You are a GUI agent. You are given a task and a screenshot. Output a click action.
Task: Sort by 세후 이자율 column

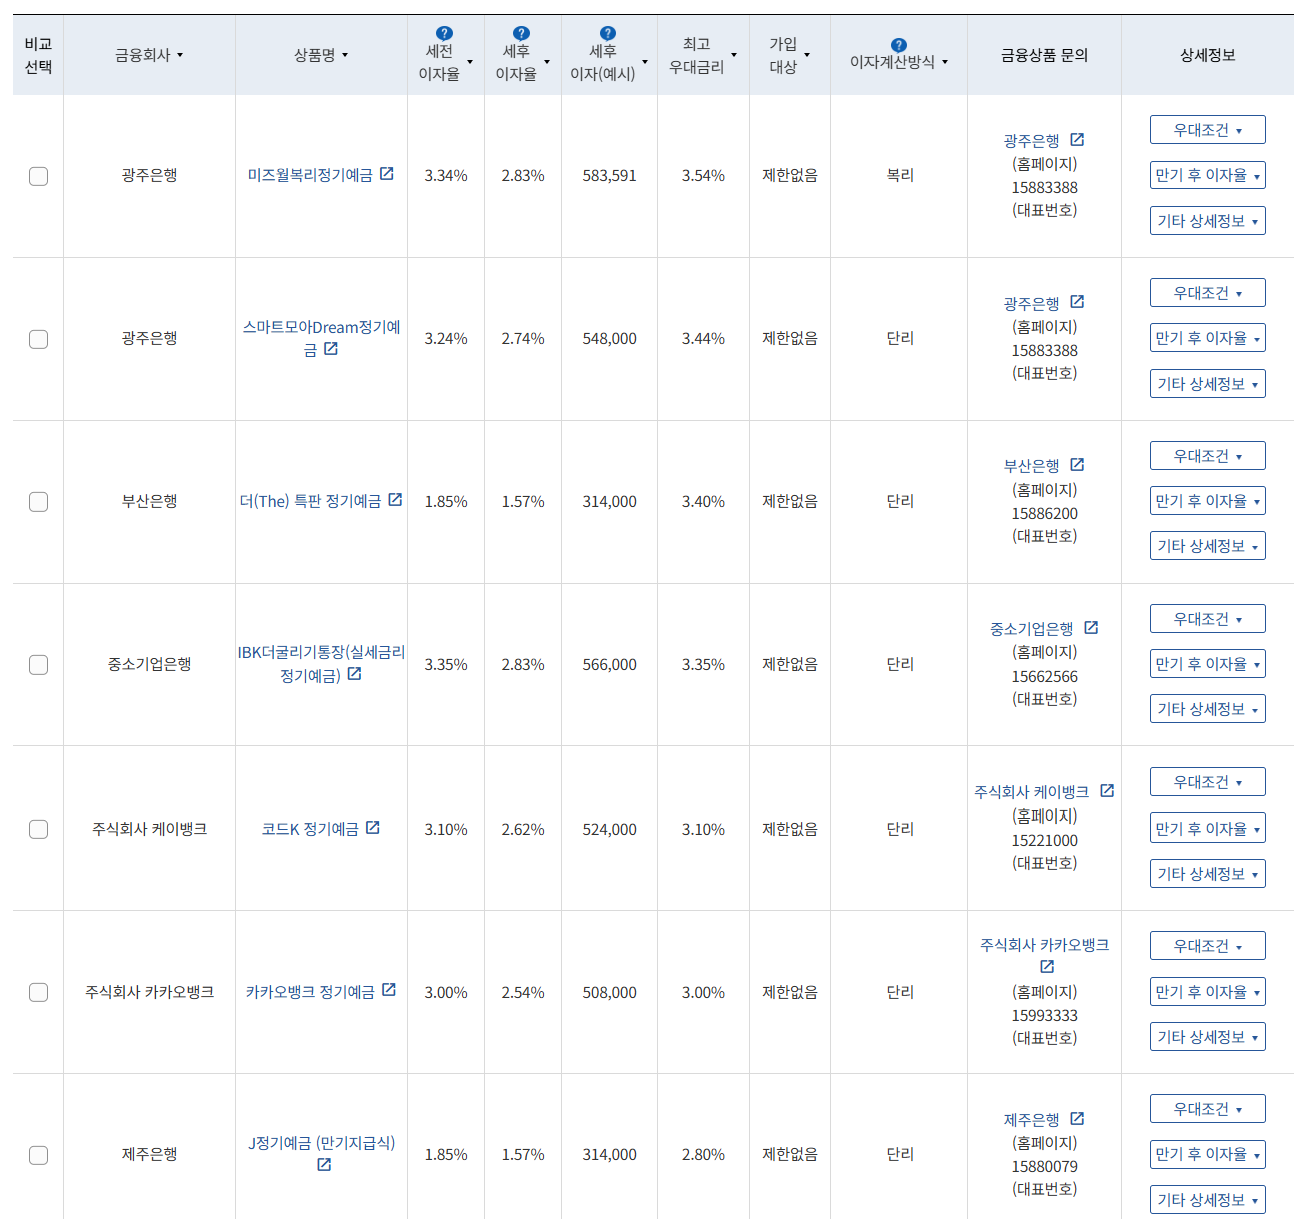click(x=522, y=62)
